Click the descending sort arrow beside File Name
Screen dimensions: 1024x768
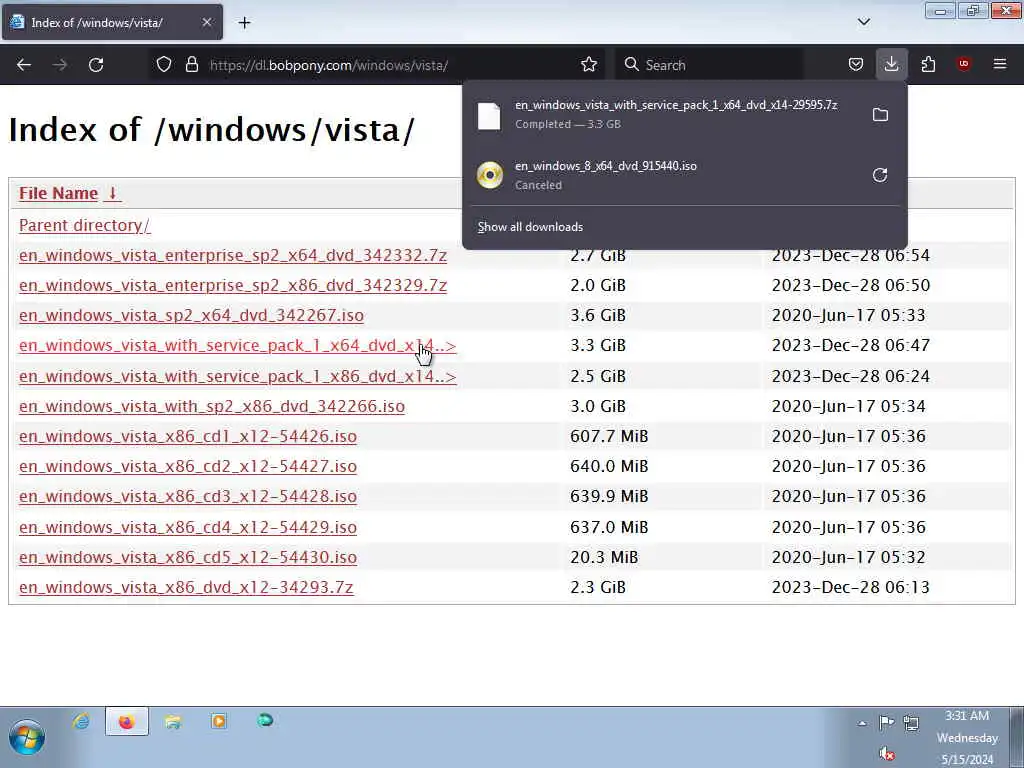112,193
